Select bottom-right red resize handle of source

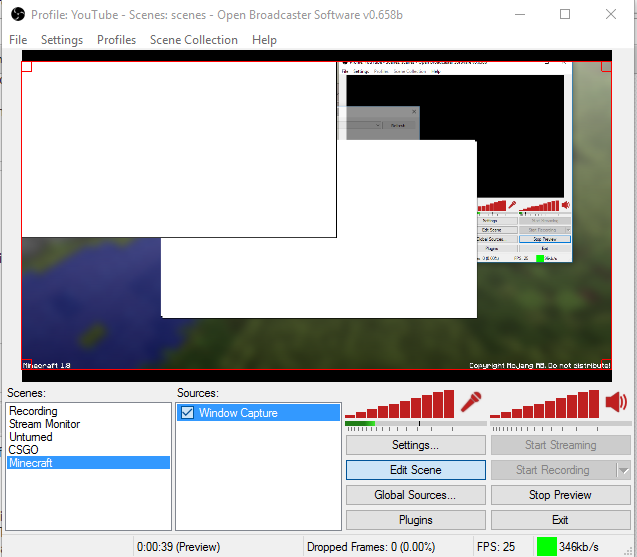pos(607,364)
